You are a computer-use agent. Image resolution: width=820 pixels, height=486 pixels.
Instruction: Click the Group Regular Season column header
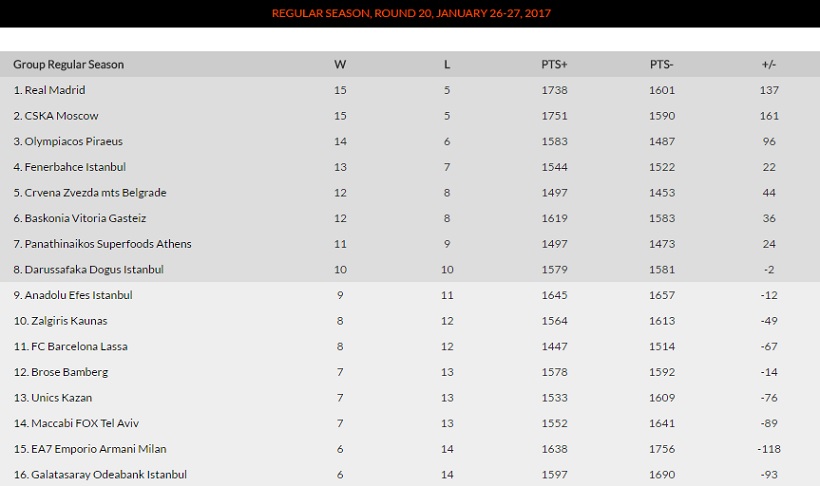(68, 64)
